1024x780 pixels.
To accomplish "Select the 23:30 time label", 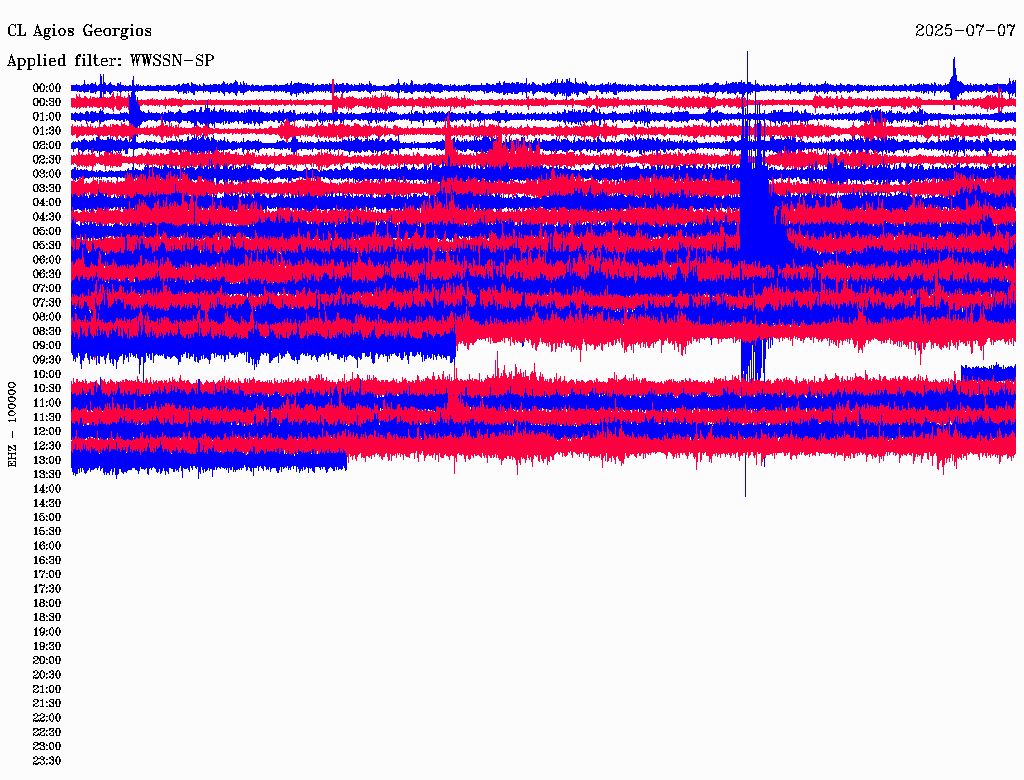I will [x=47, y=761].
